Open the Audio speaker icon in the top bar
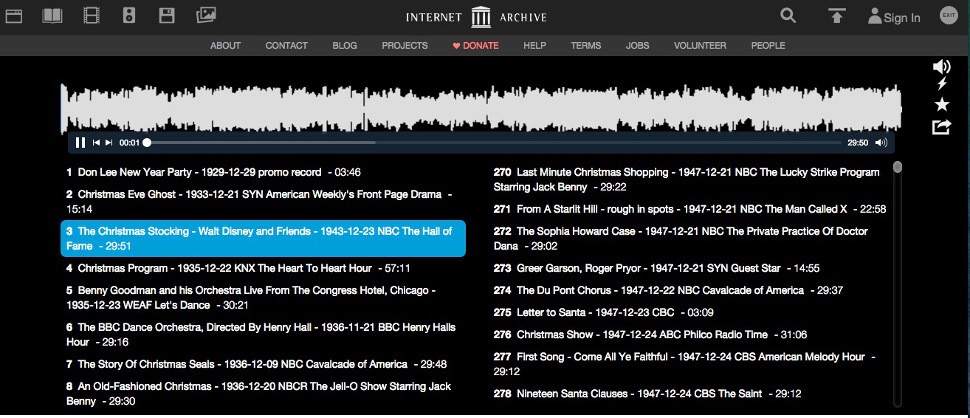970x418 pixels. [x=128, y=15]
